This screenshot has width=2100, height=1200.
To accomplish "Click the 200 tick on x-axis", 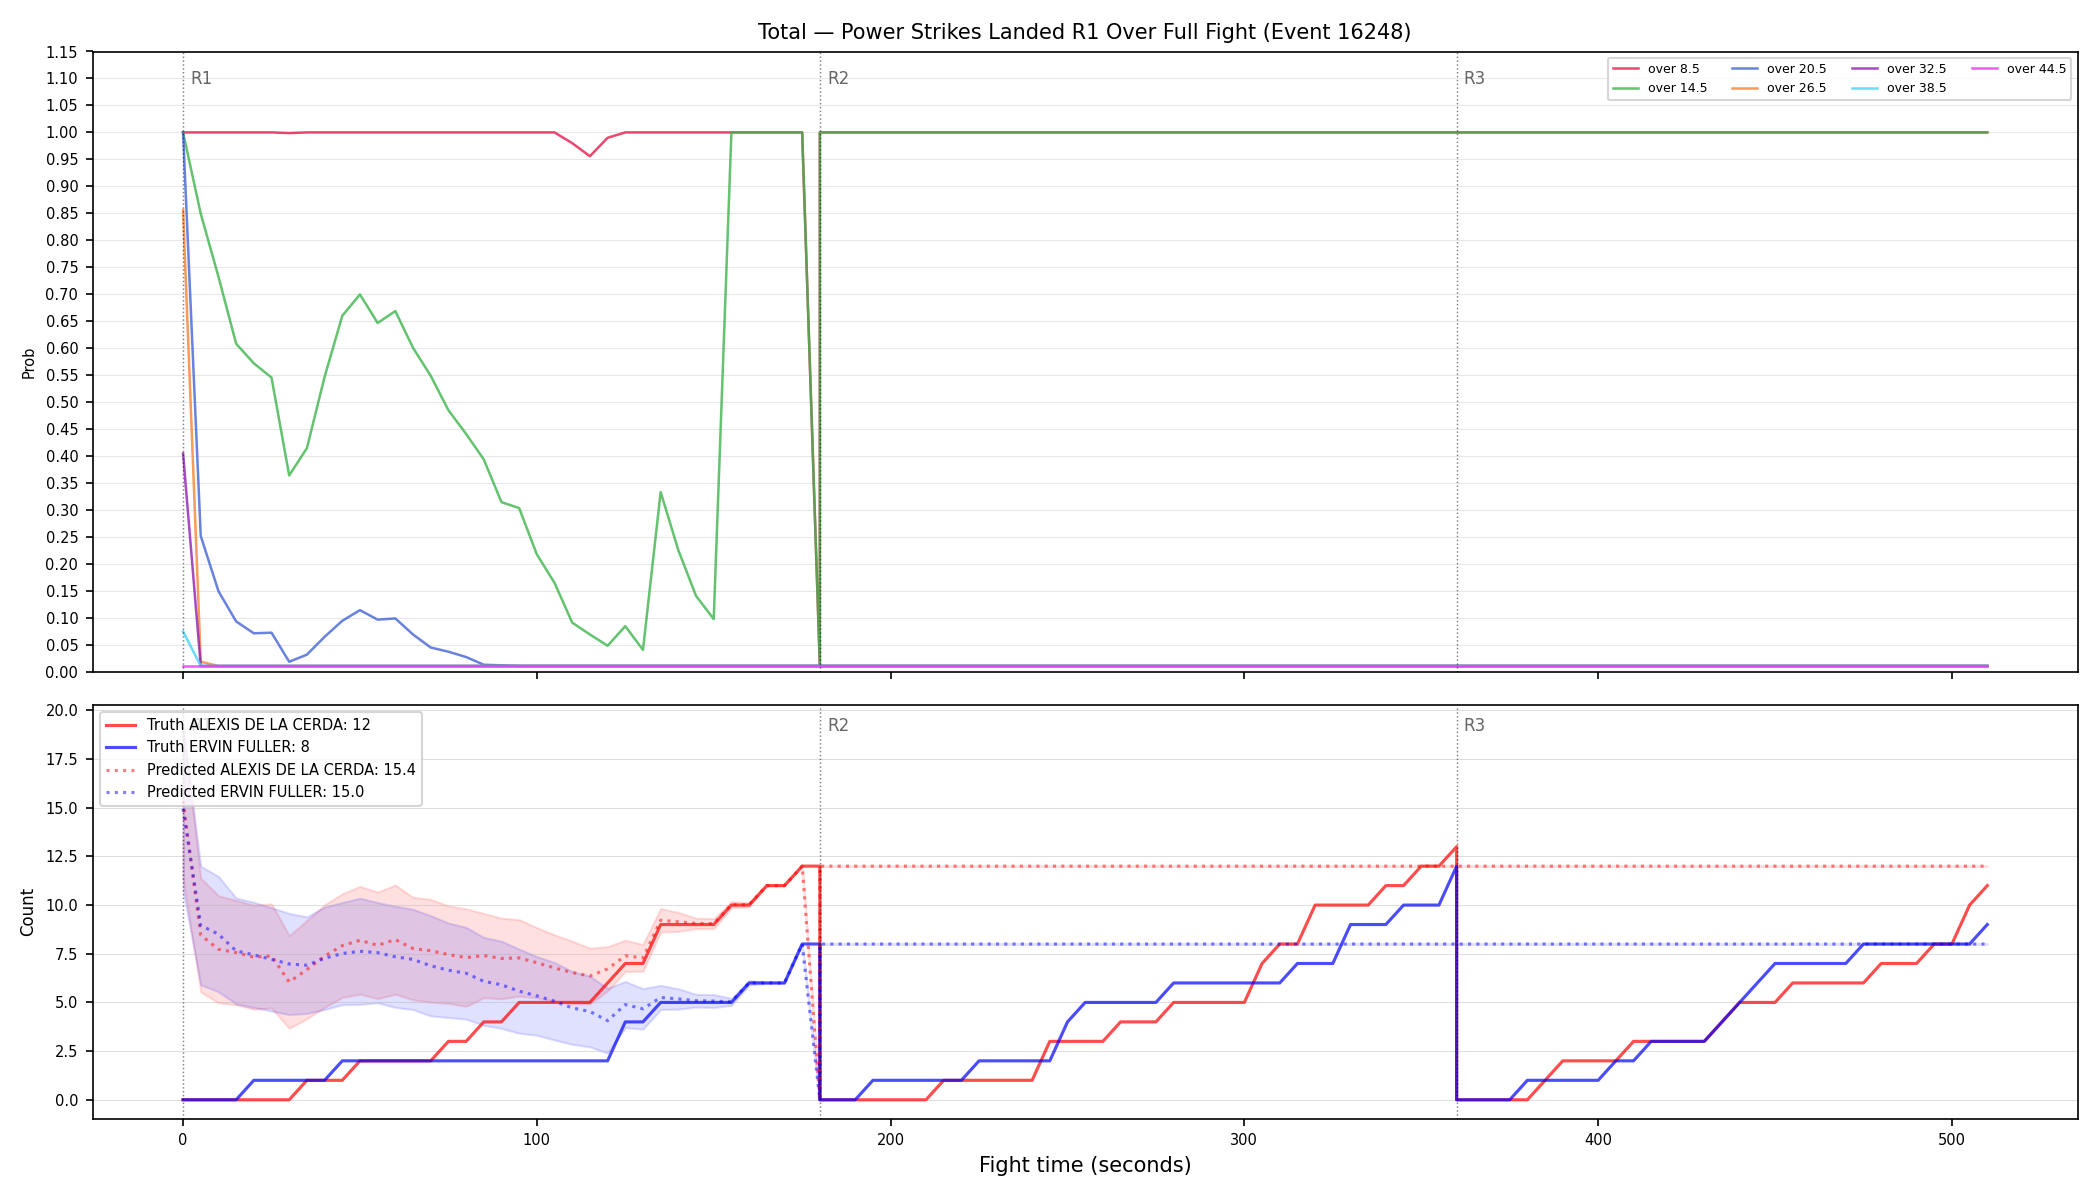I will point(890,1138).
